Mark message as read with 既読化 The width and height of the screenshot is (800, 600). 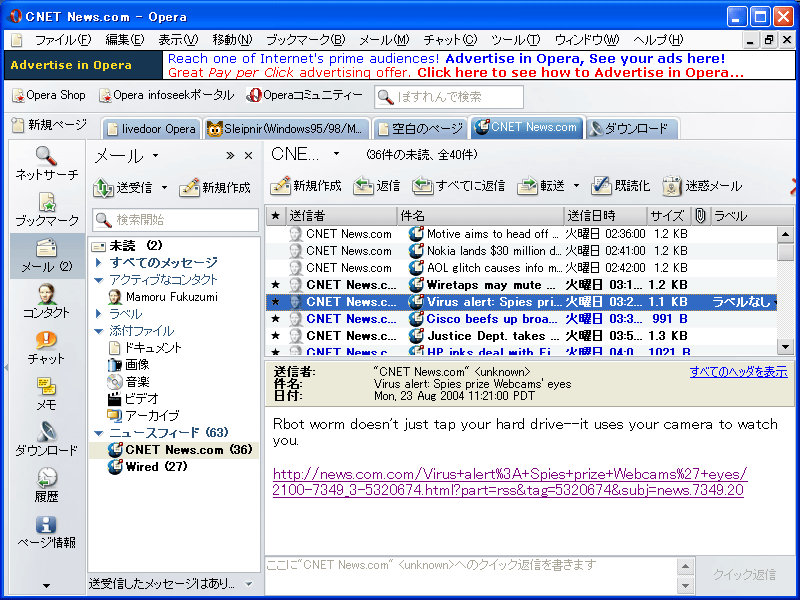[620, 186]
